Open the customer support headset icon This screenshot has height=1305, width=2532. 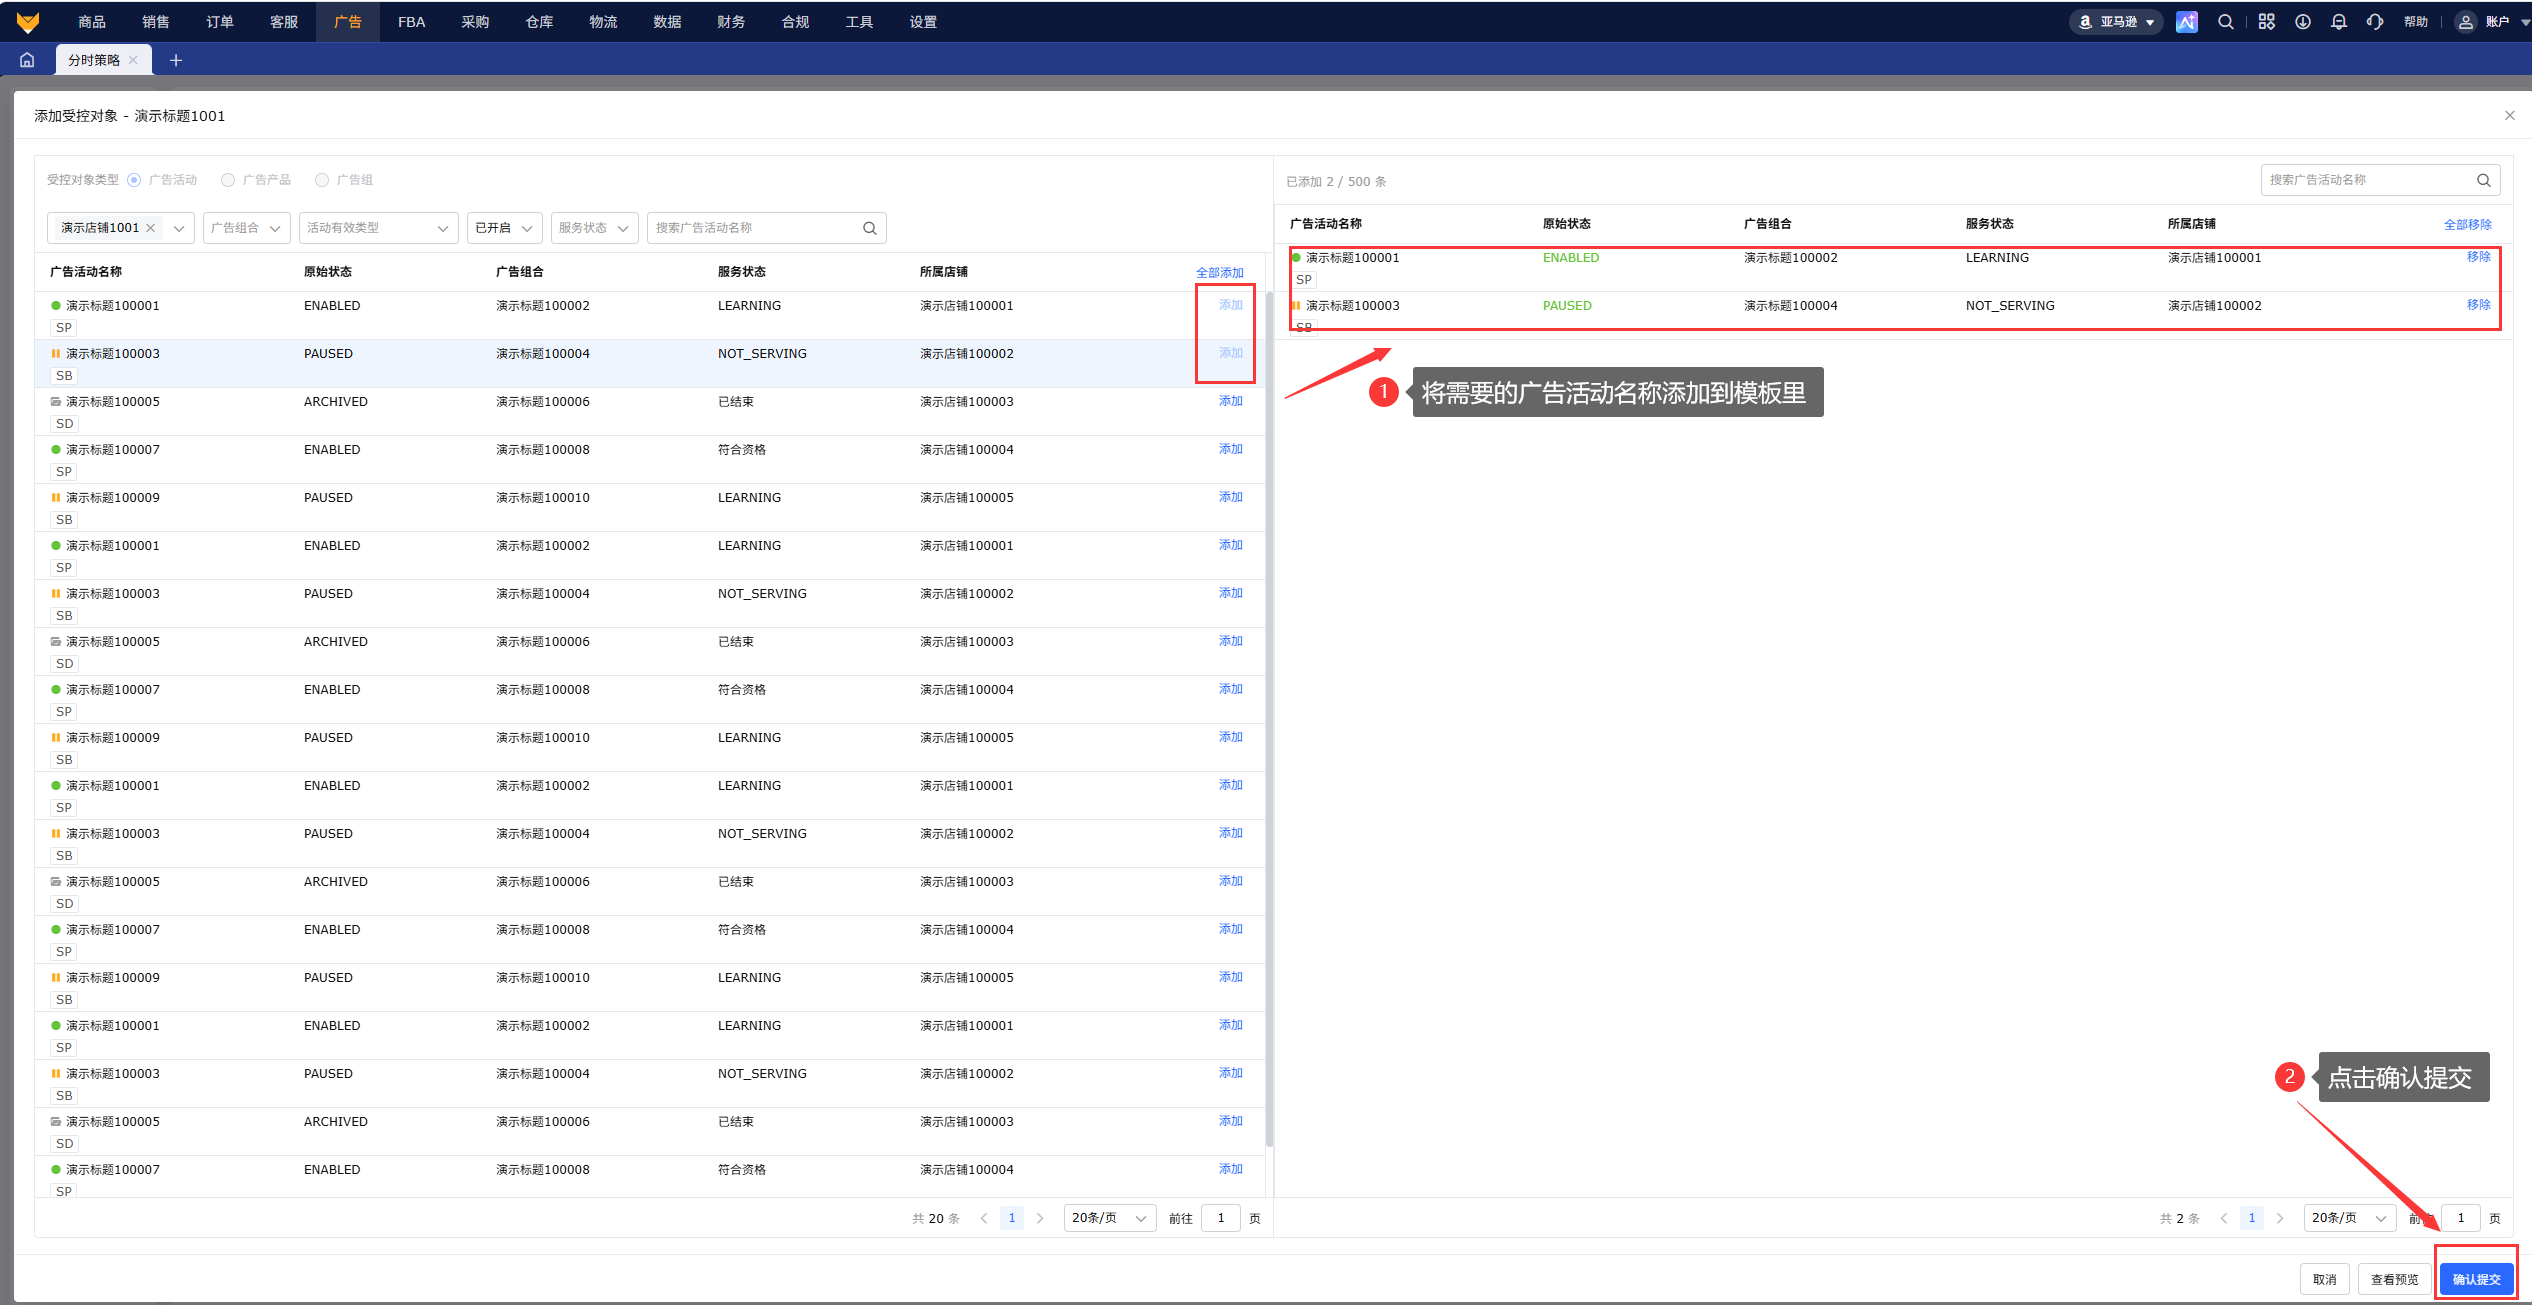pos(2375,21)
